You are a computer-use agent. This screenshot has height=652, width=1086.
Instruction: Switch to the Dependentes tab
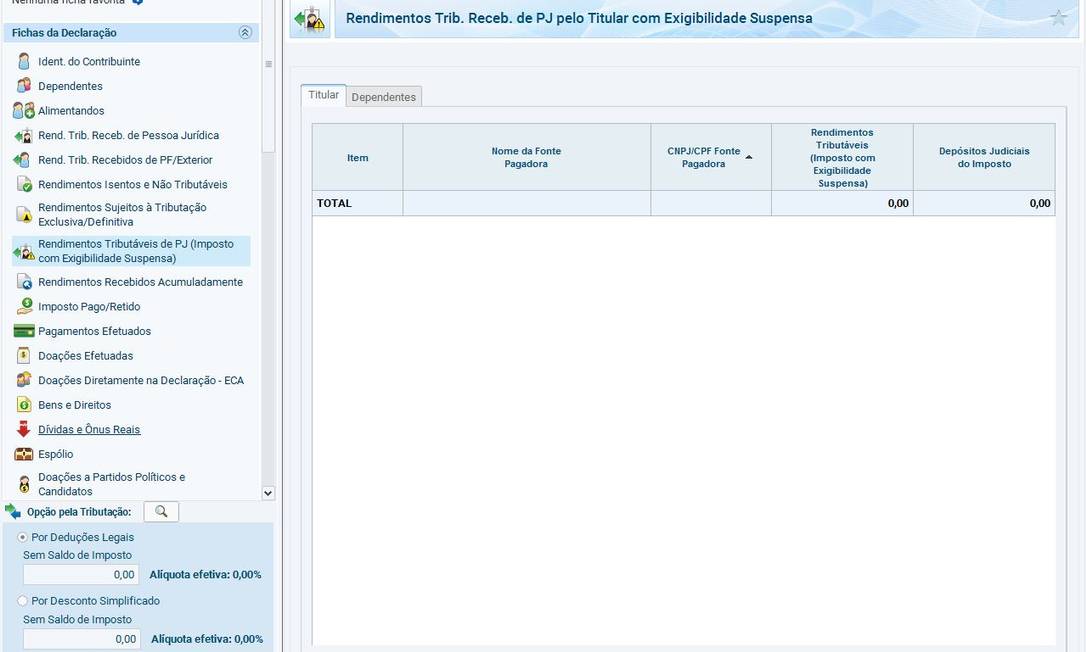384,97
